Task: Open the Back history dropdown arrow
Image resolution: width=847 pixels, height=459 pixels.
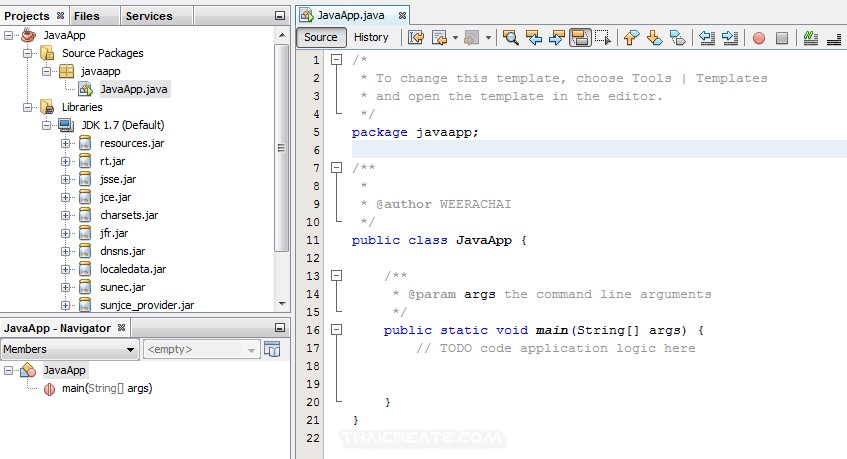Action: tap(455, 37)
